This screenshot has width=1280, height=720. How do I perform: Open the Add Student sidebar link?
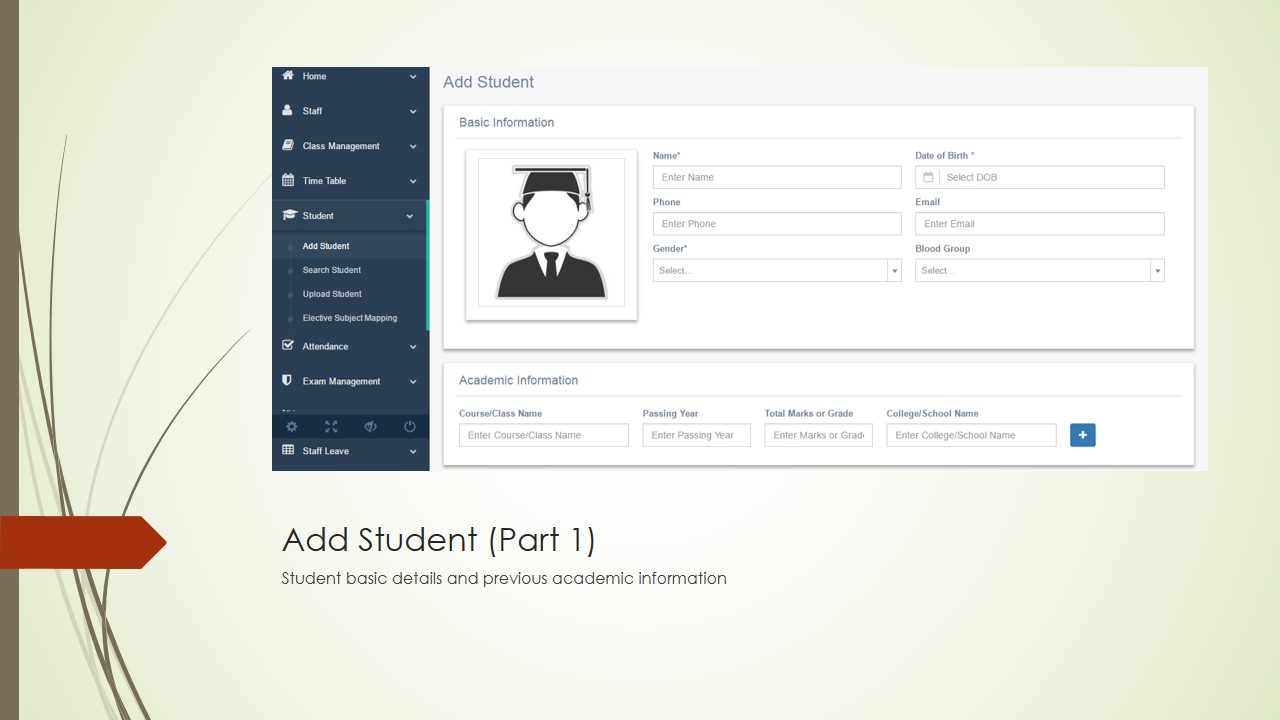pyautogui.click(x=326, y=246)
